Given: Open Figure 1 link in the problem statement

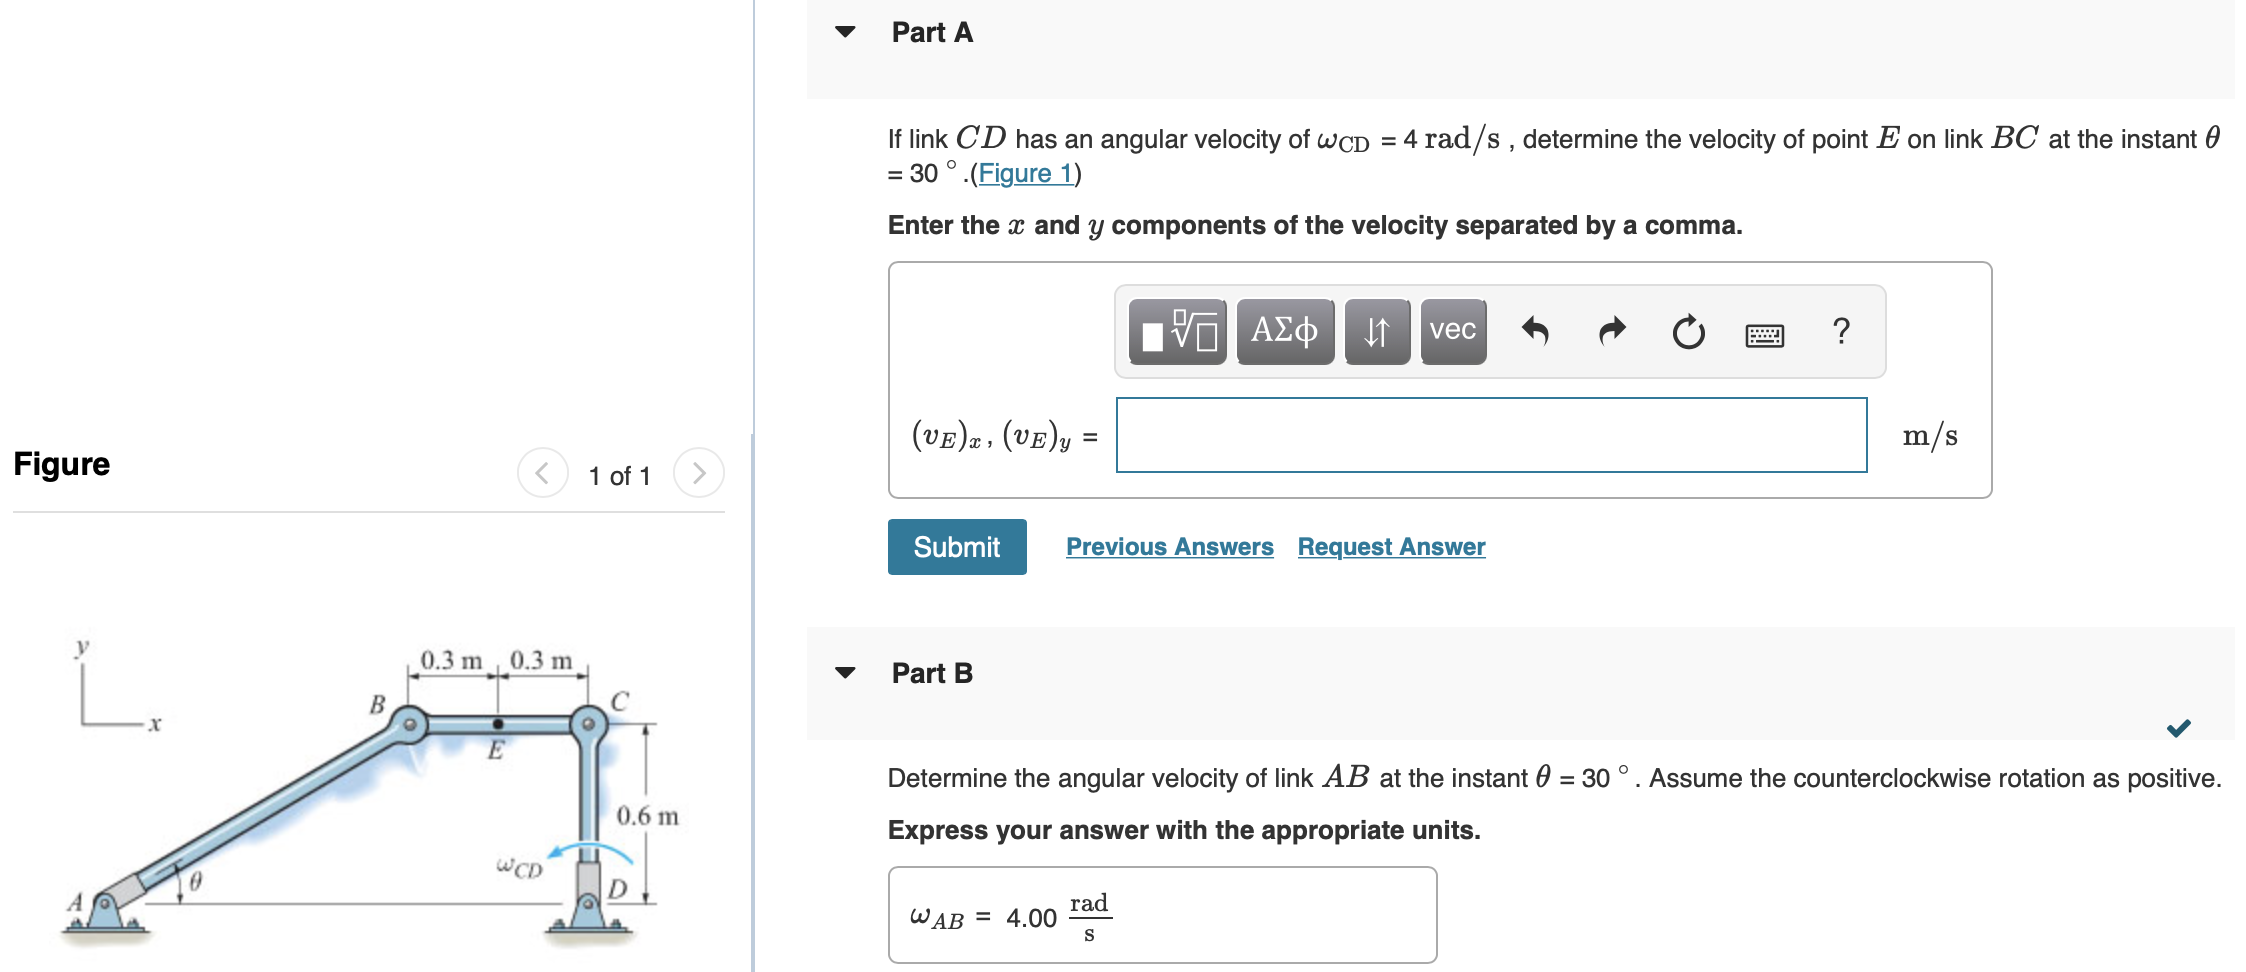Looking at the screenshot, I should (x=1025, y=172).
